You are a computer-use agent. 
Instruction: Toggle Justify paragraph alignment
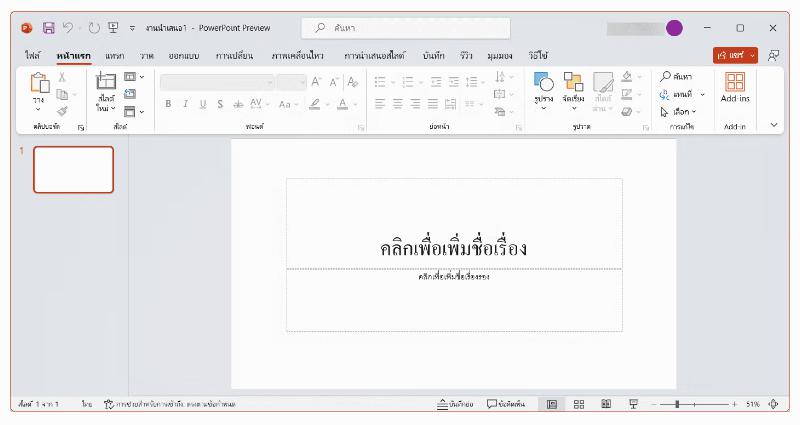click(x=433, y=104)
